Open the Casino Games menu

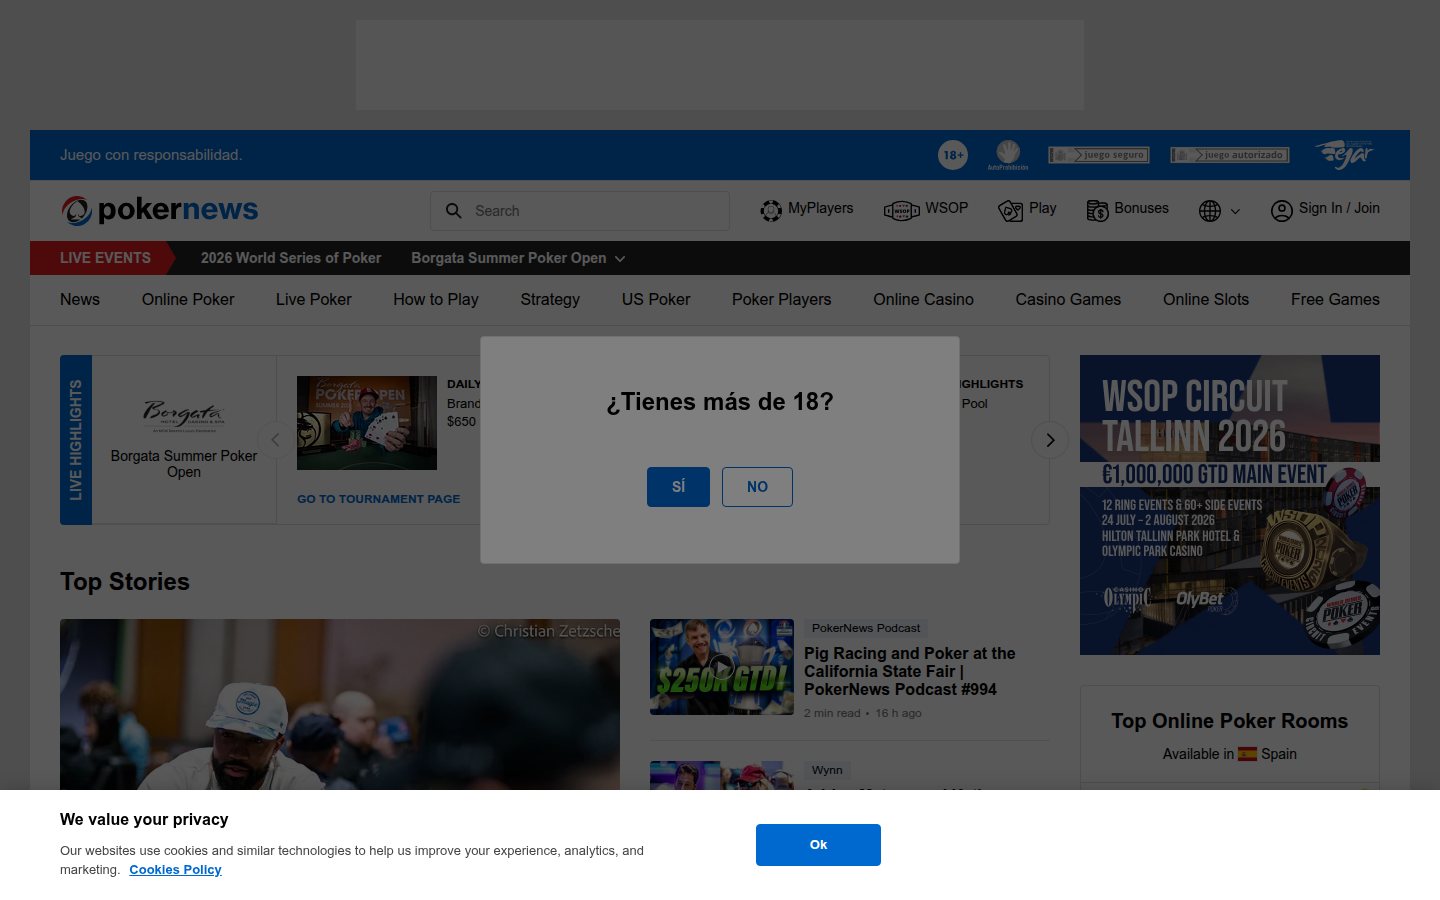click(1068, 299)
